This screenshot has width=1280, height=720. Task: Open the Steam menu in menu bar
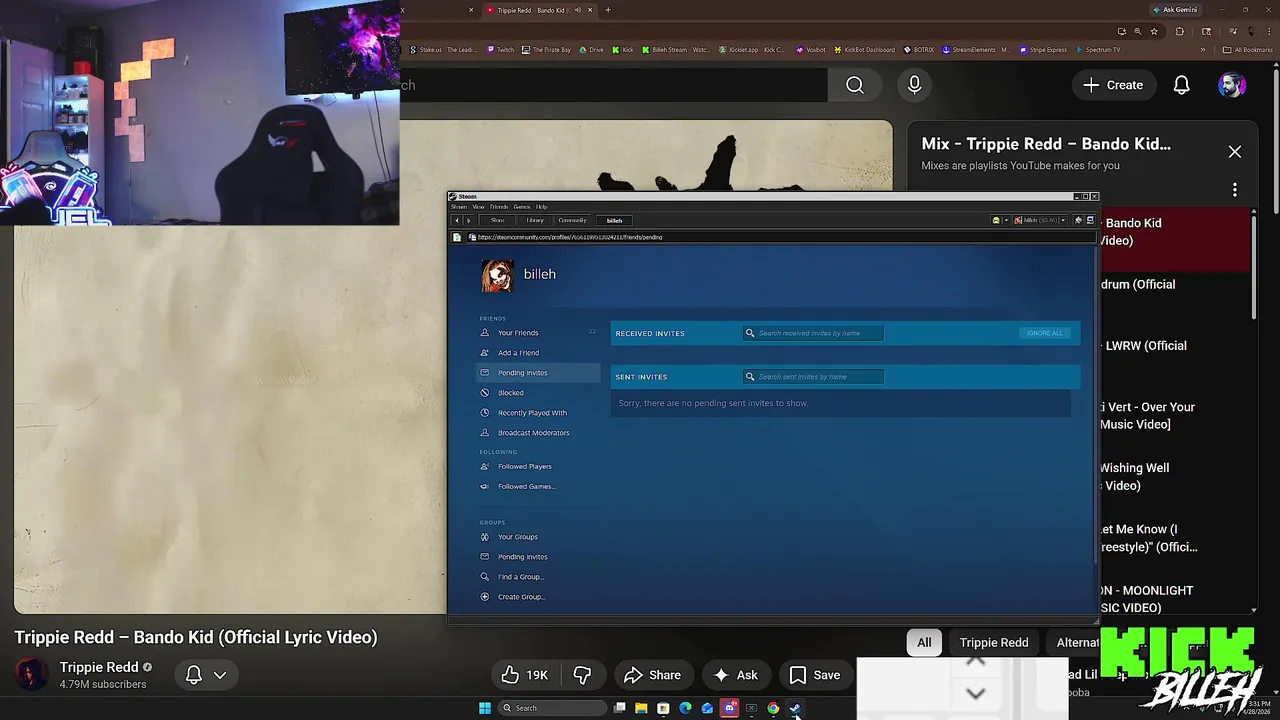click(459, 207)
